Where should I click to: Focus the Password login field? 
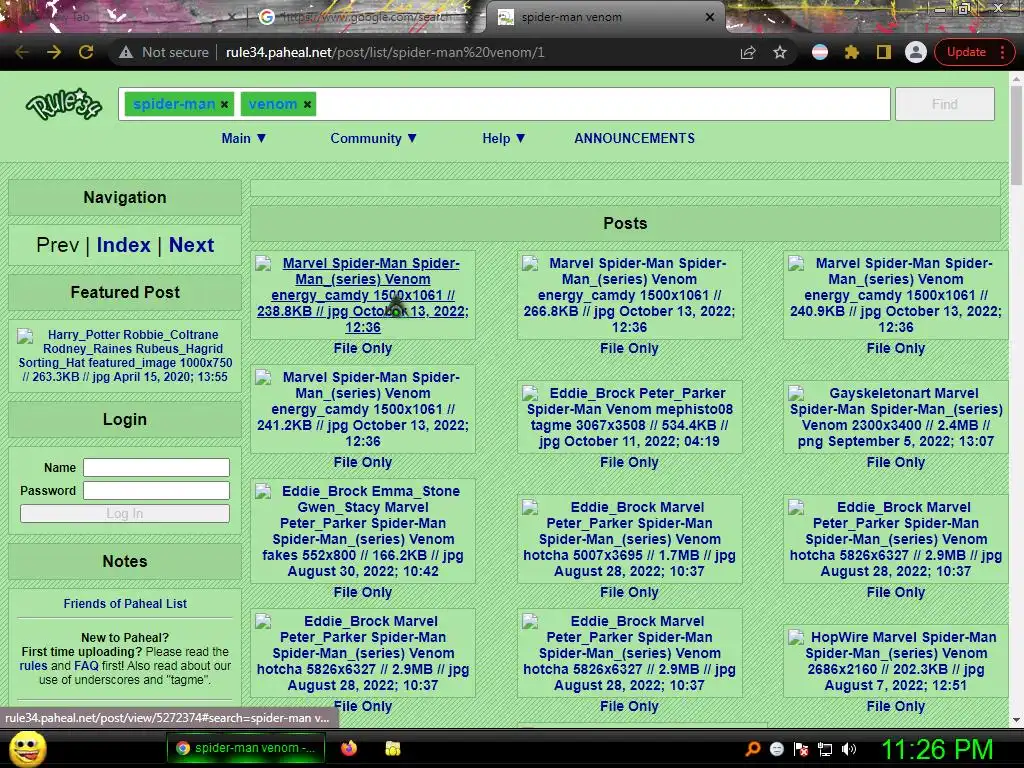(x=156, y=490)
